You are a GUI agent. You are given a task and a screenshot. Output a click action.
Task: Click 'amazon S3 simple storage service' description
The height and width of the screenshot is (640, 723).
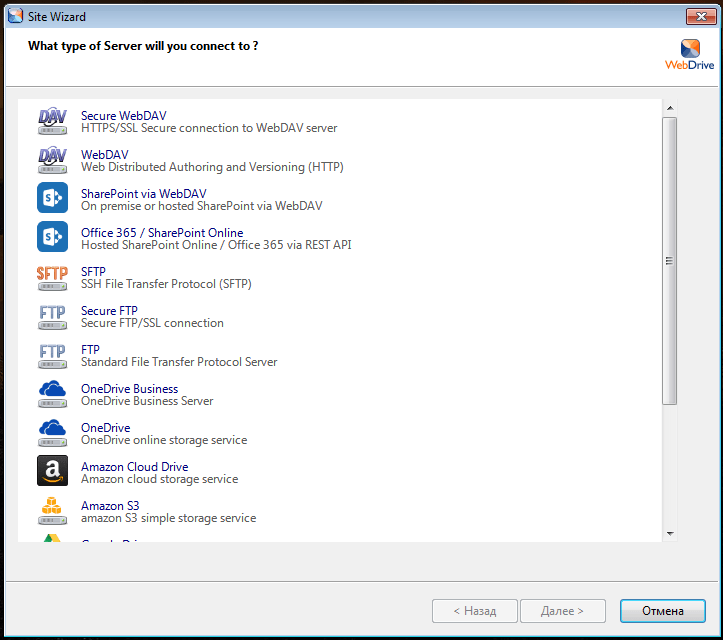(169, 518)
